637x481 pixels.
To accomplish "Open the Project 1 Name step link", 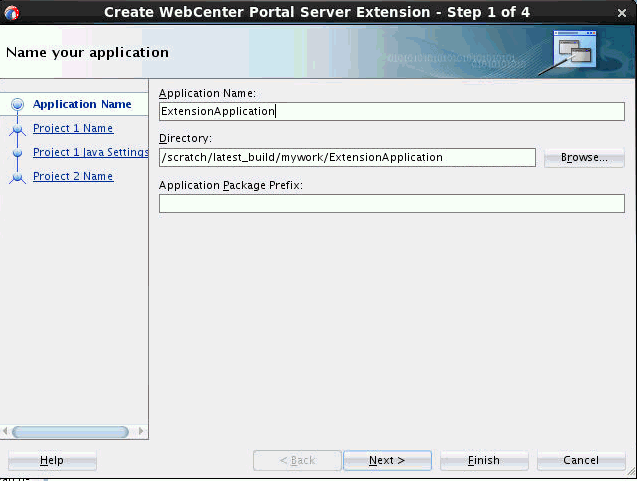I will click(73, 128).
